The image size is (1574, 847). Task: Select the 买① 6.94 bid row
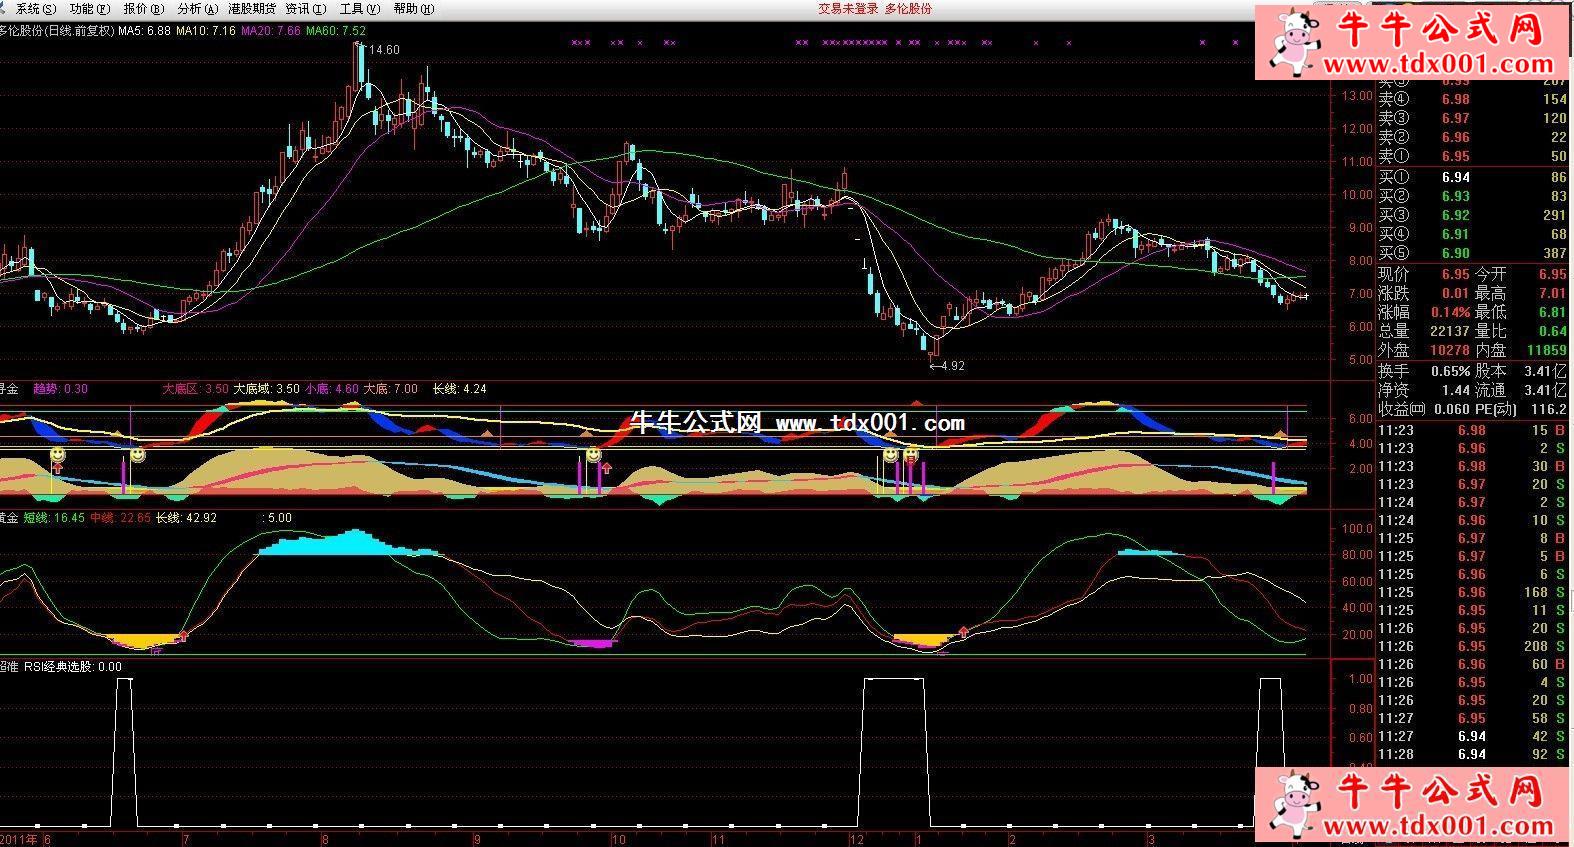coord(1473,178)
